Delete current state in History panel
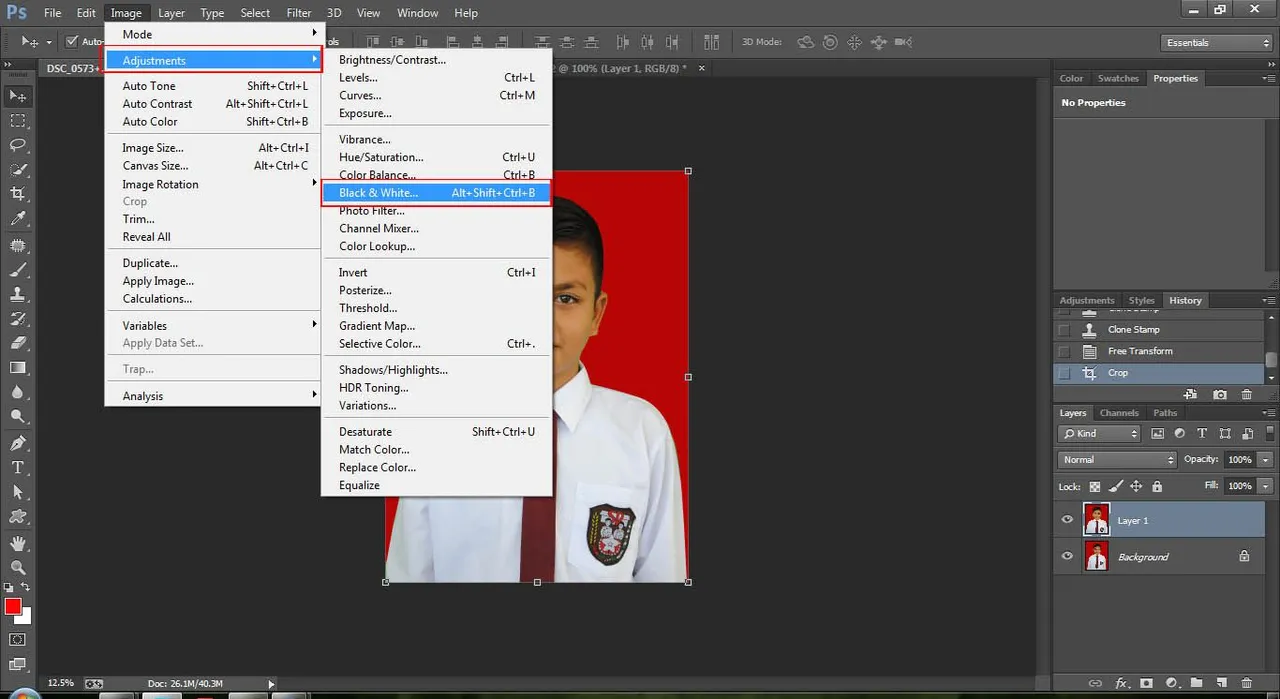Image resolution: width=1280 pixels, height=699 pixels. [x=1246, y=395]
